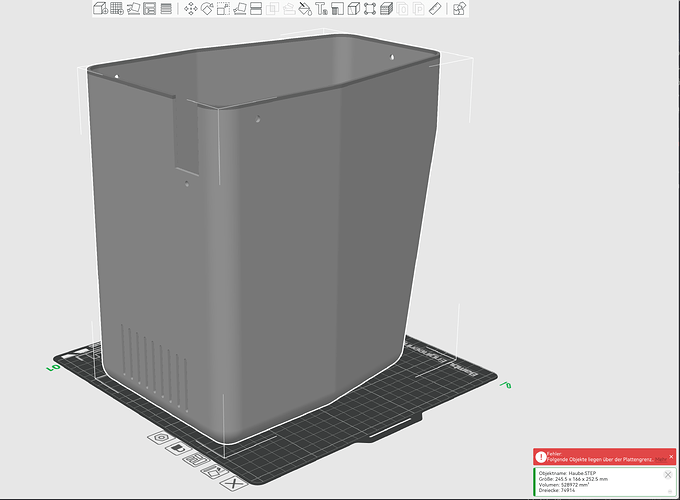The image size is (680, 500).
Task: Select the Move tool with four arrows
Action: point(191,8)
